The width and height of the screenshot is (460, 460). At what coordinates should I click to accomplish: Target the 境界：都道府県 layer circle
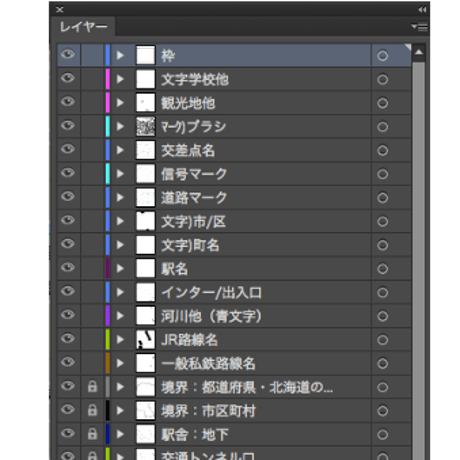[x=382, y=387]
